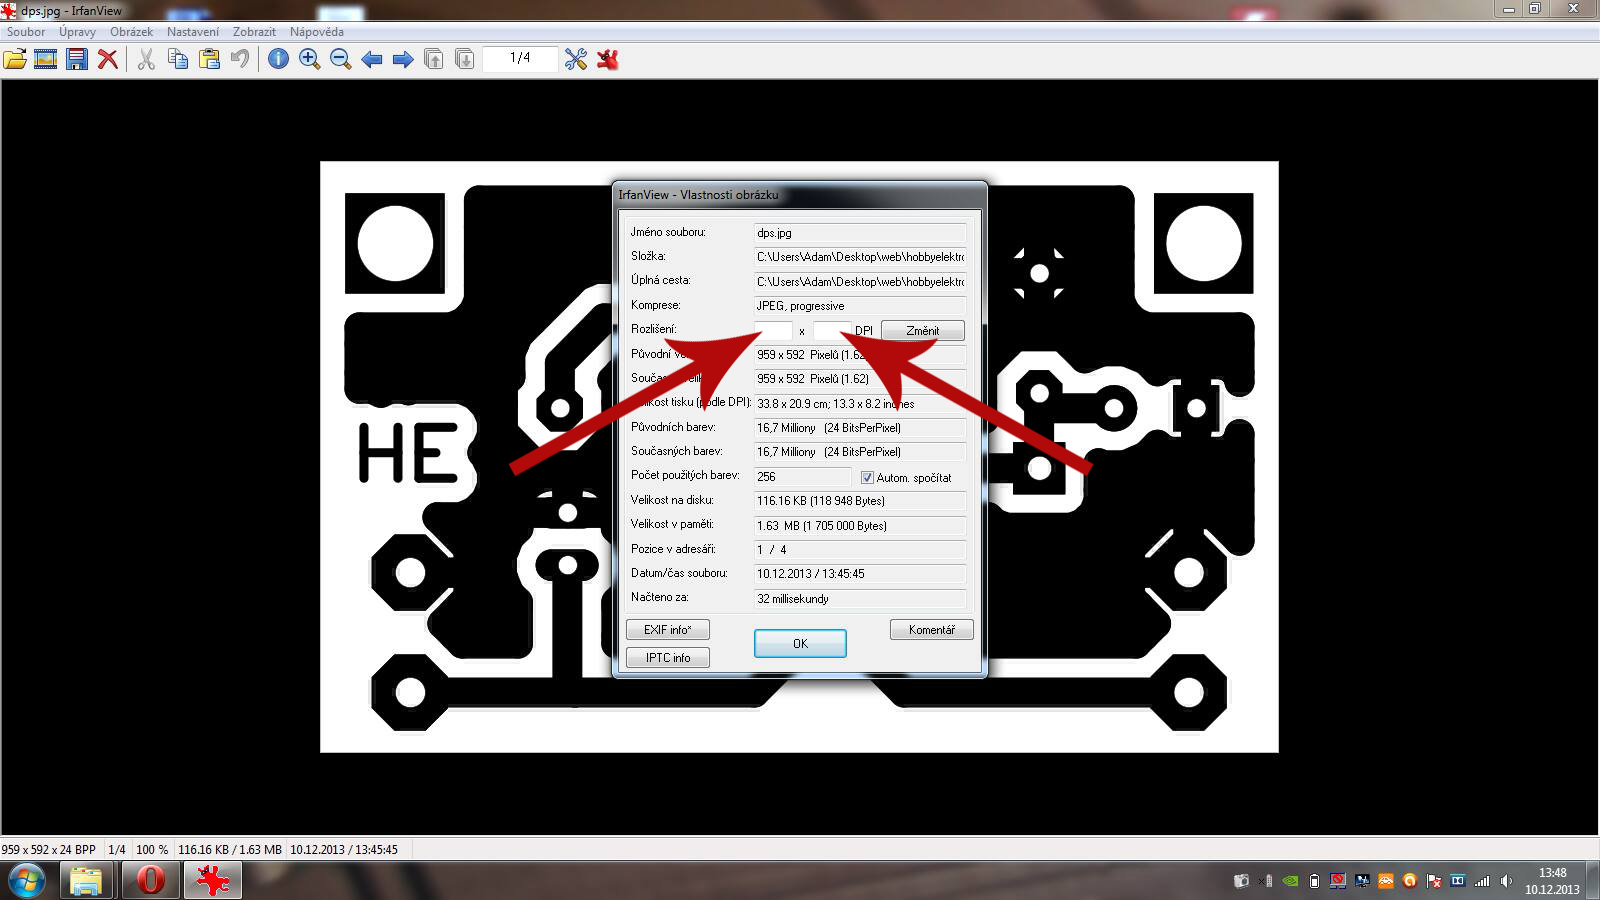Screen dimensions: 1600x900
Task: Open EXIF info
Action: coord(668,629)
